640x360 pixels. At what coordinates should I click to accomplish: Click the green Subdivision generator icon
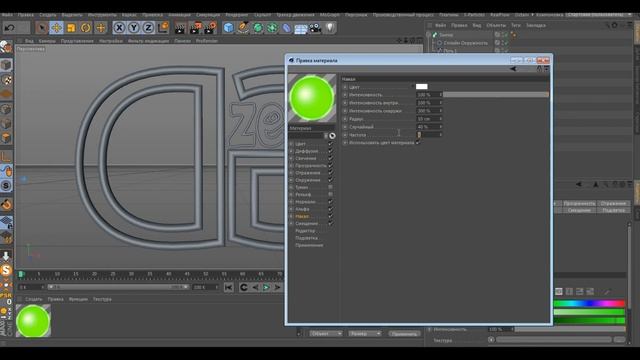tap(258, 28)
